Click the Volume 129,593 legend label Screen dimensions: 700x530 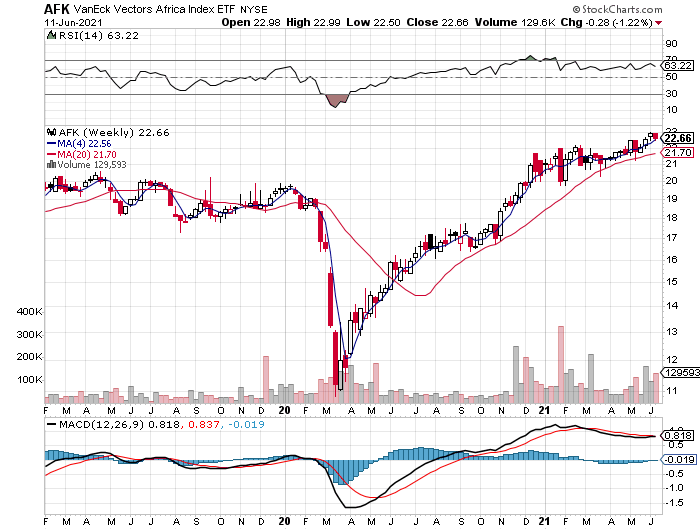[92, 164]
